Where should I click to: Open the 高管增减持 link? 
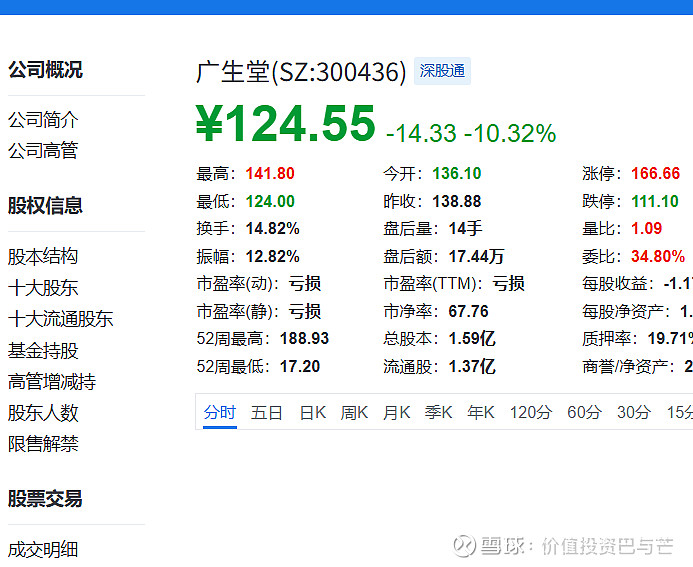pyautogui.click(x=52, y=382)
